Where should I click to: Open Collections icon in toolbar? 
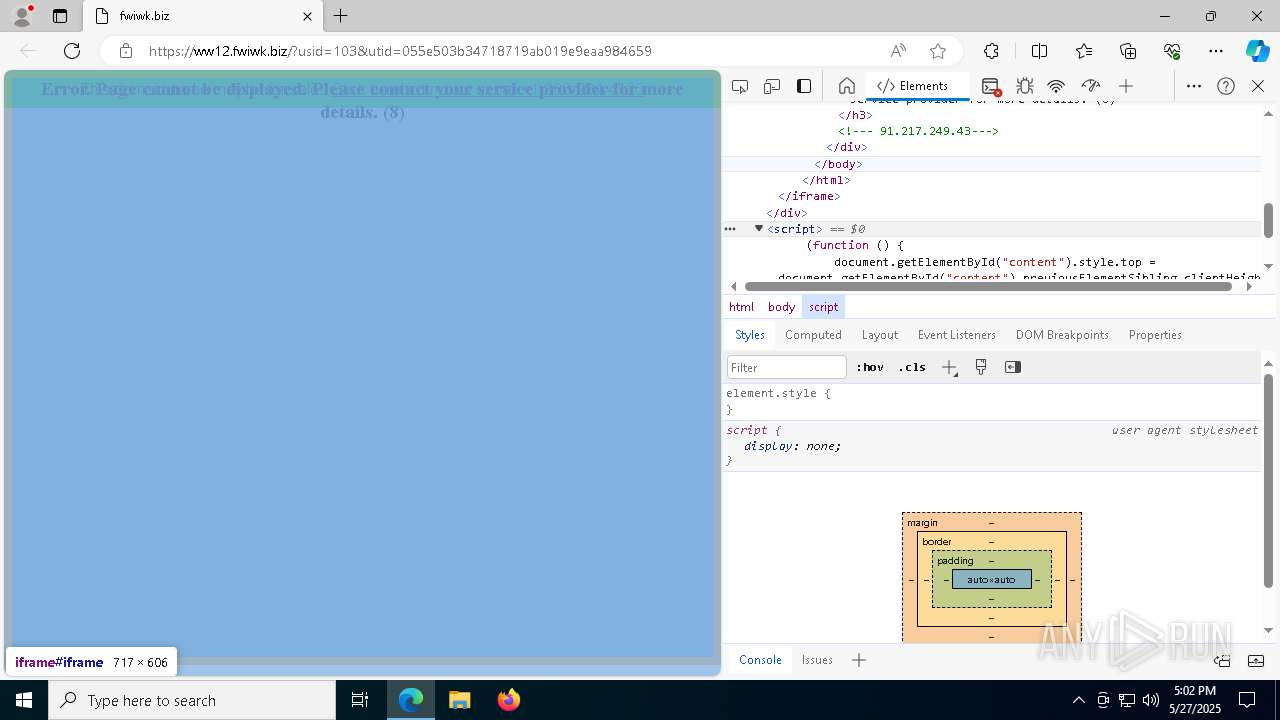pos(1128,51)
